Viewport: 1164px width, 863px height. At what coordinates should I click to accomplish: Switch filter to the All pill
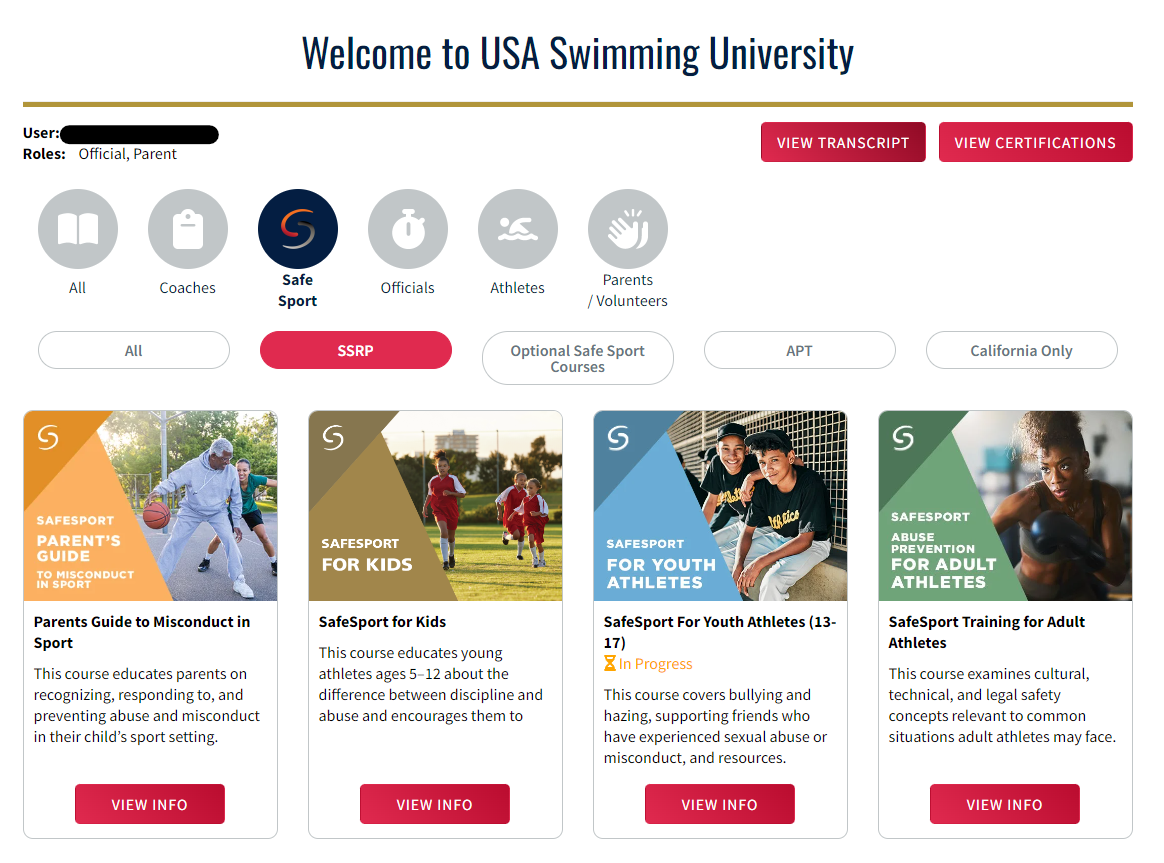coord(134,350)
